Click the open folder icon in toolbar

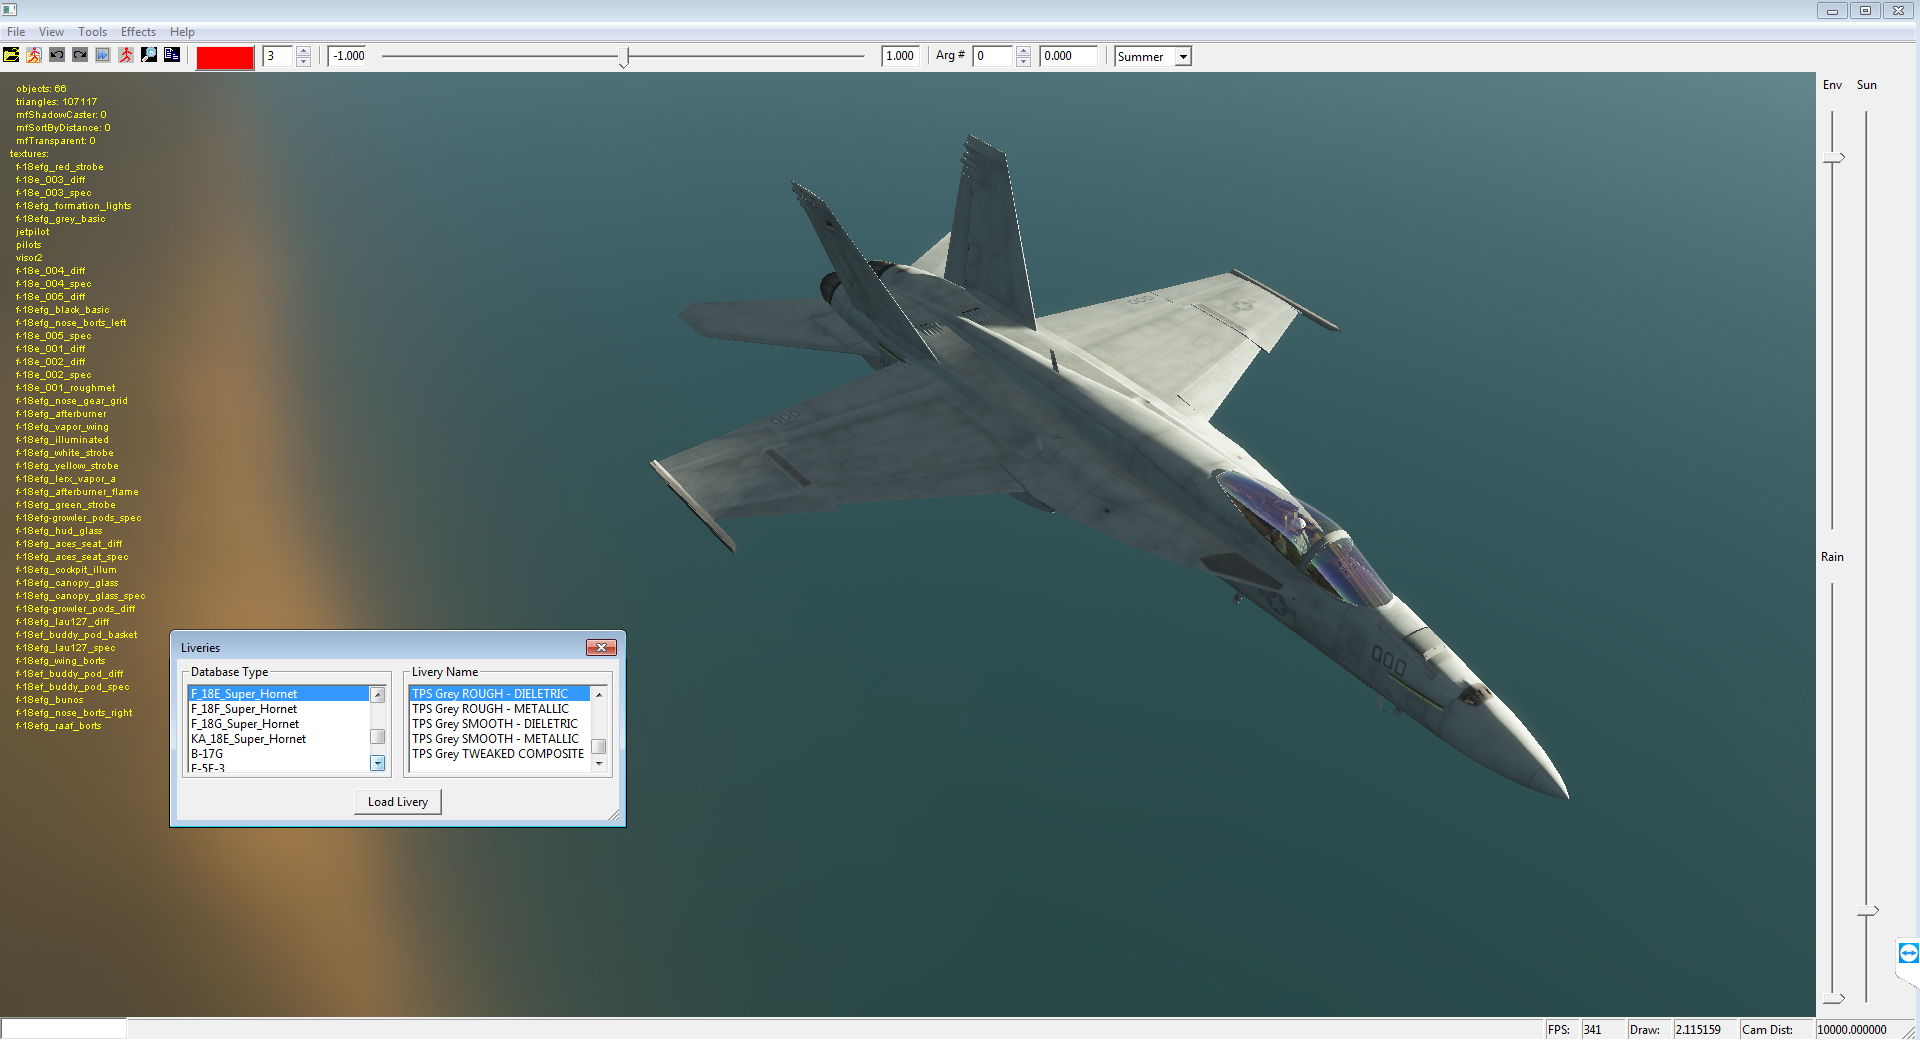click(x=11, y=55)
